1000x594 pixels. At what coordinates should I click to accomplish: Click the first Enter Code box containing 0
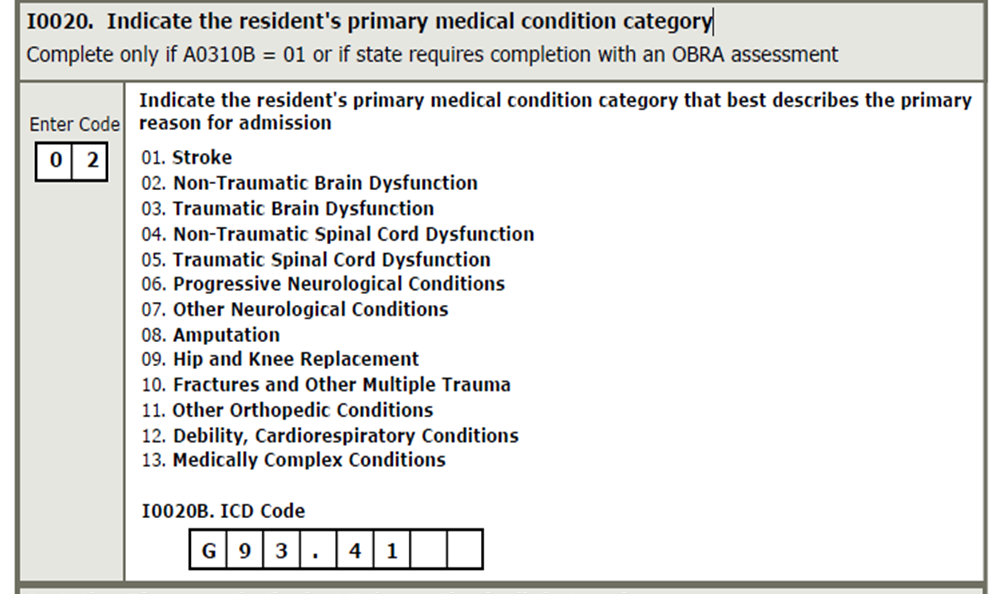(54, 161)
